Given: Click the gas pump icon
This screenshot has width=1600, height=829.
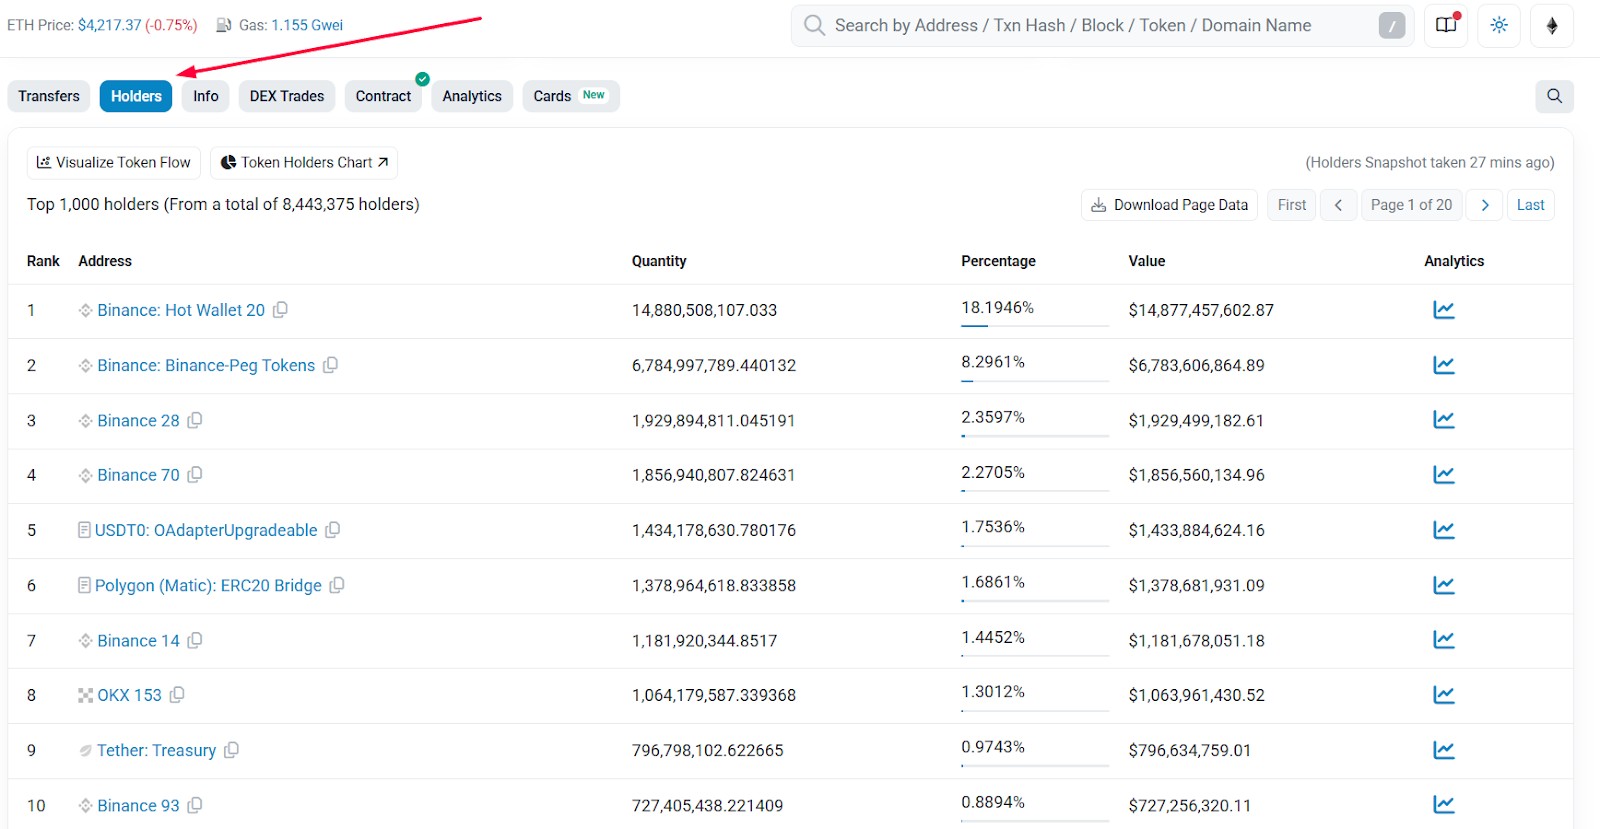Looking at the screenshot, I should point(224,25).
